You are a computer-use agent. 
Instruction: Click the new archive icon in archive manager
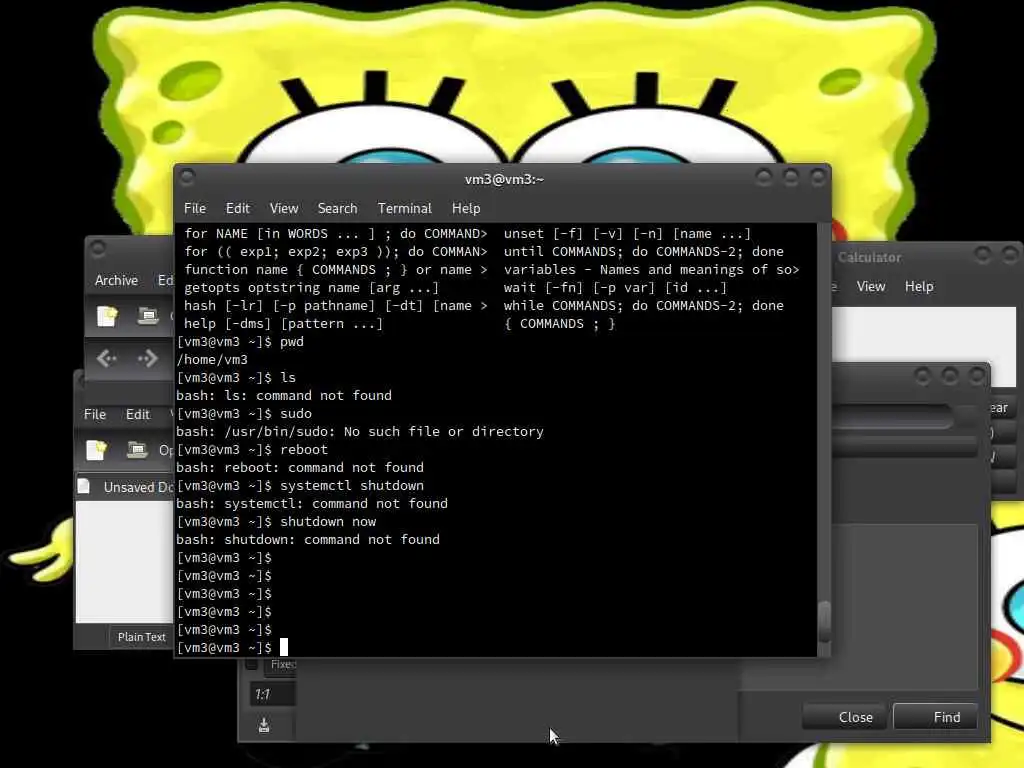(x=107, y=316)
